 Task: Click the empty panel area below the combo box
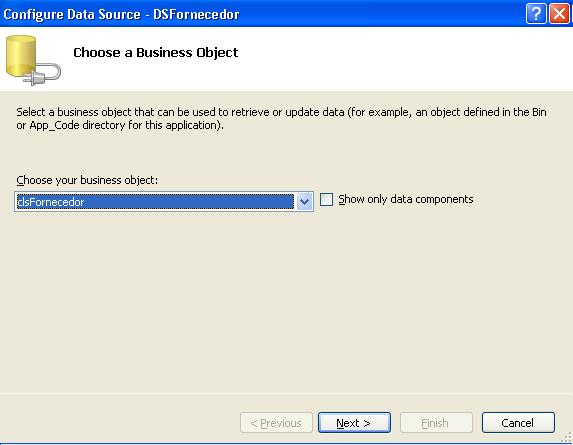(286, 300)
